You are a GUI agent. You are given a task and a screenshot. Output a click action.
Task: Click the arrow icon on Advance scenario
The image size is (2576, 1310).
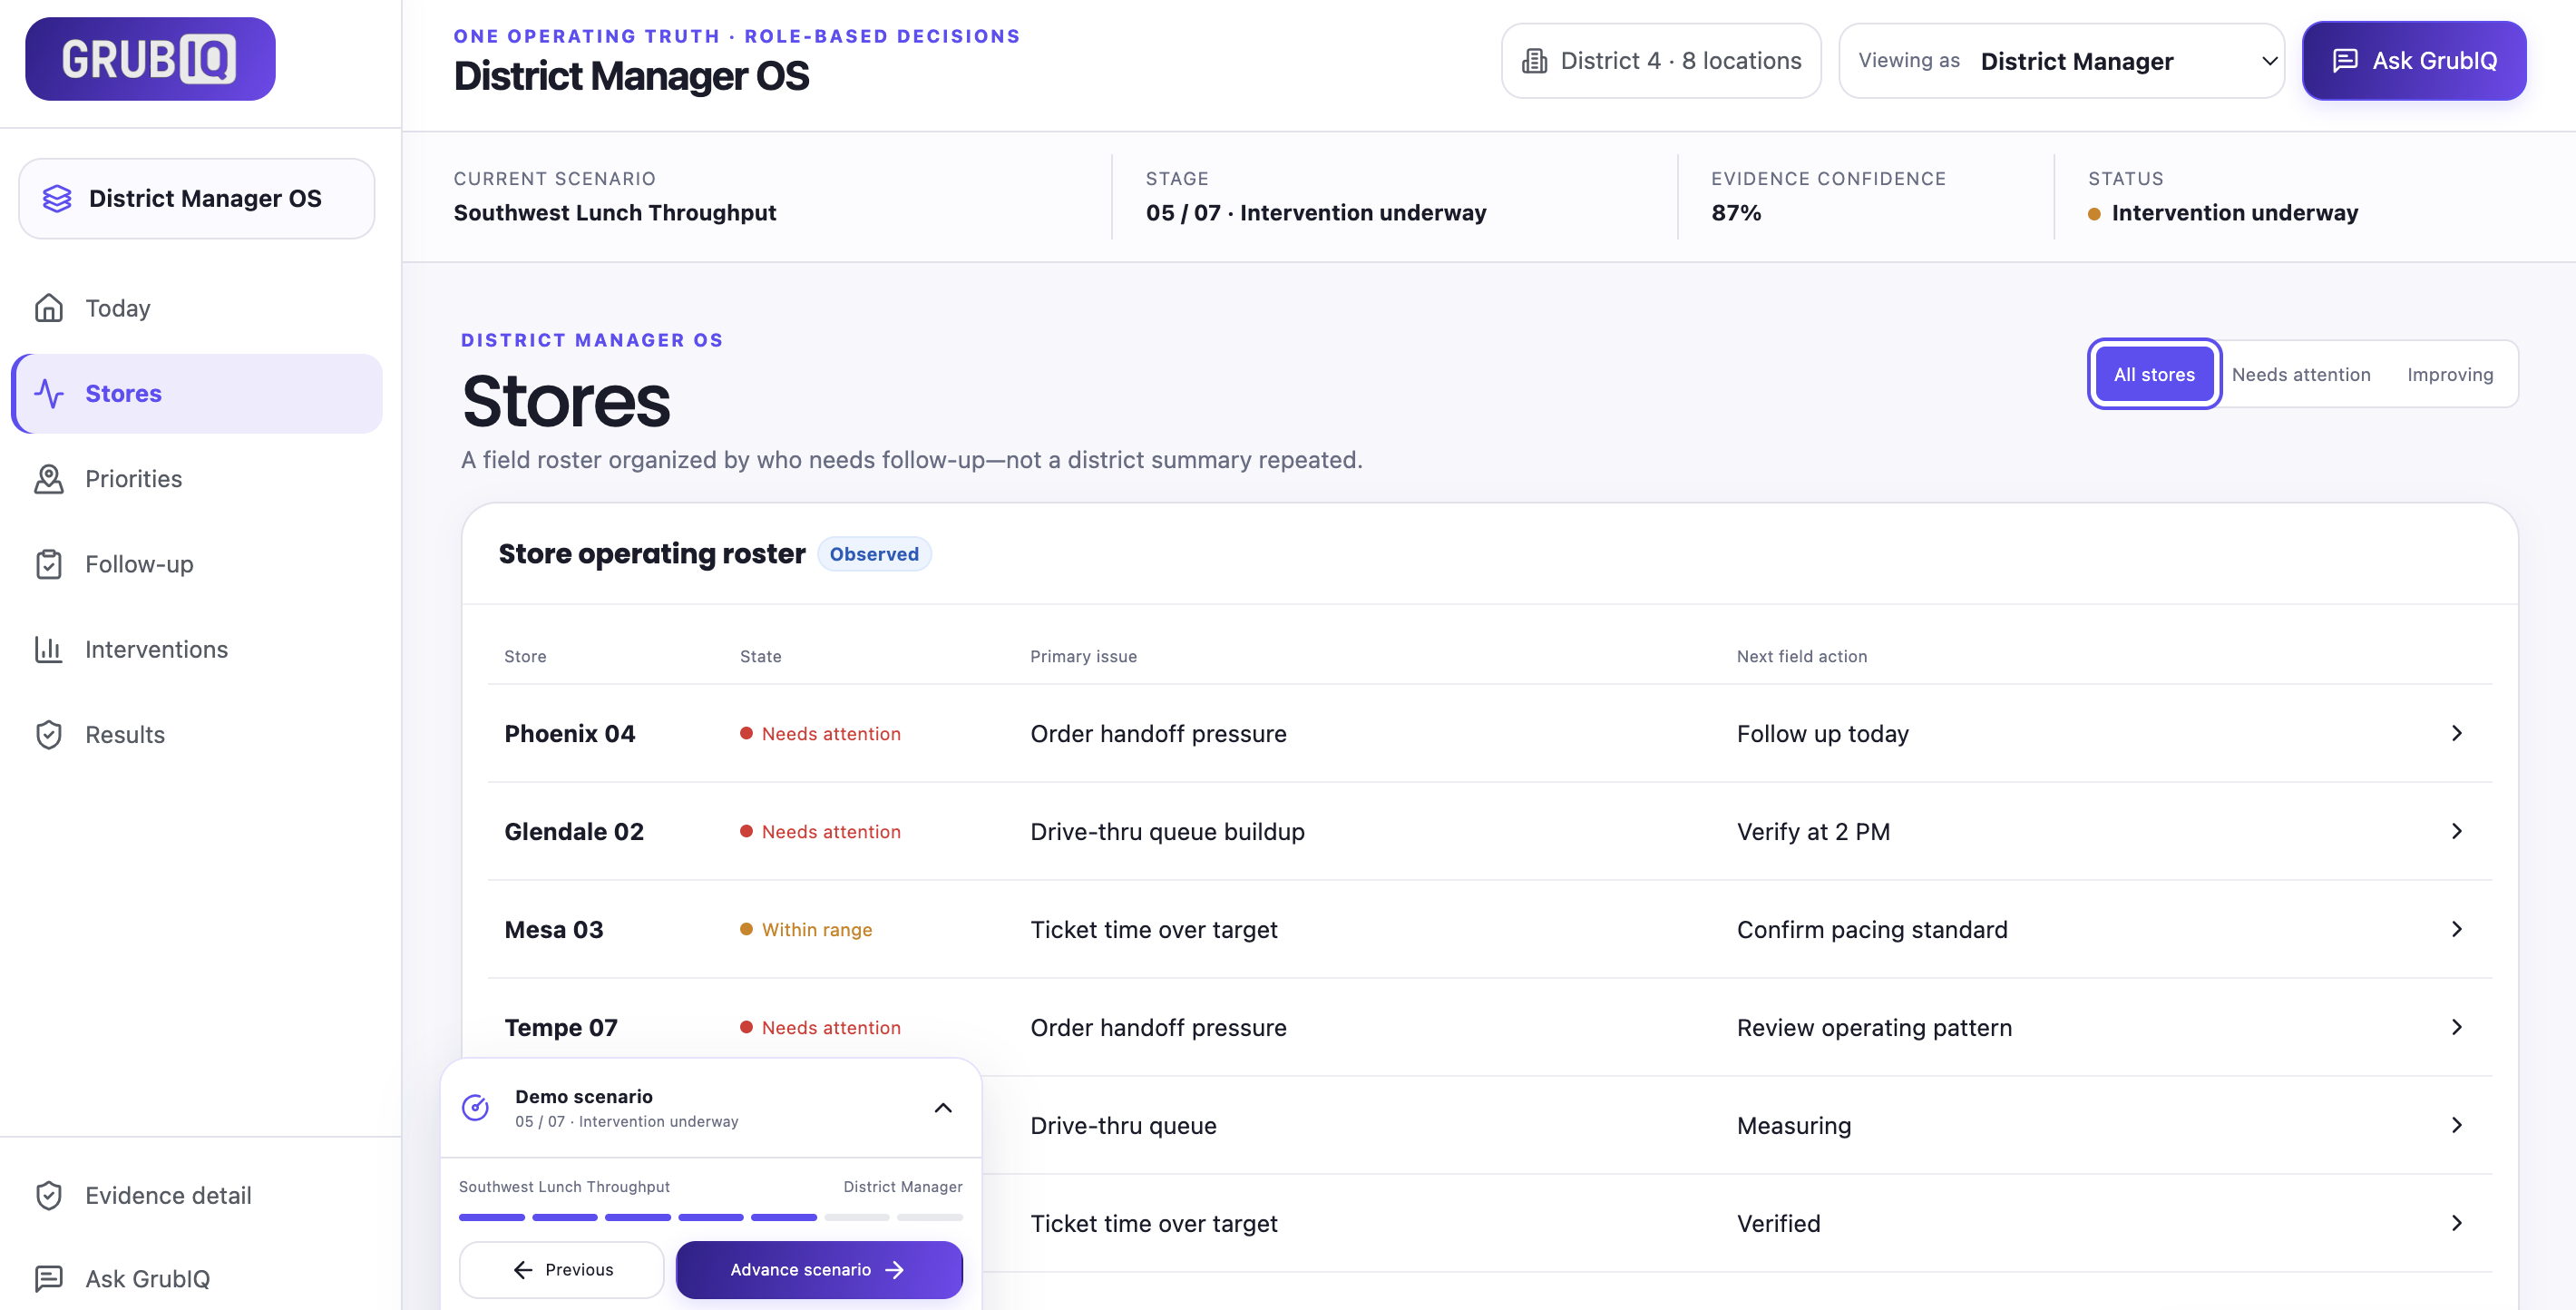[895, 1269]
